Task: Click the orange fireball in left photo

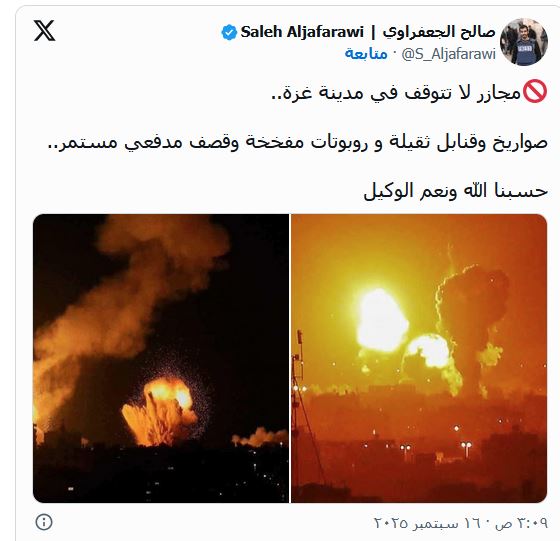Action: (160, 411)
